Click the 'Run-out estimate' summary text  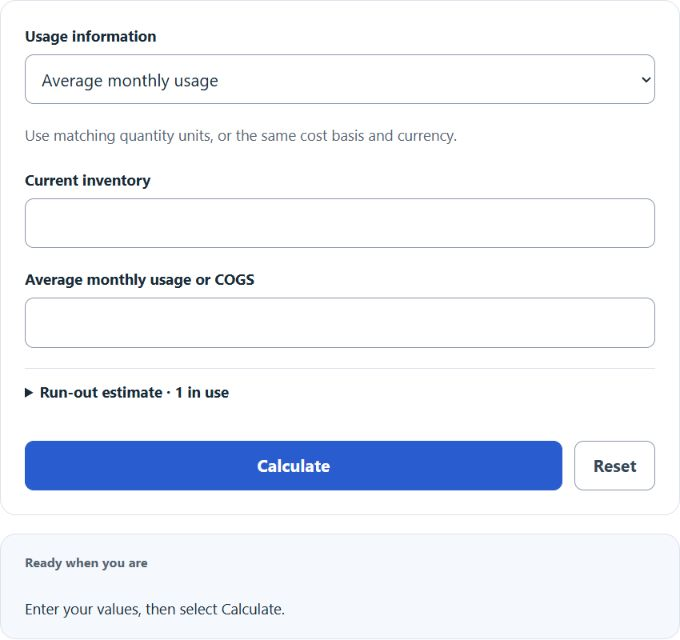pos(101,392)
